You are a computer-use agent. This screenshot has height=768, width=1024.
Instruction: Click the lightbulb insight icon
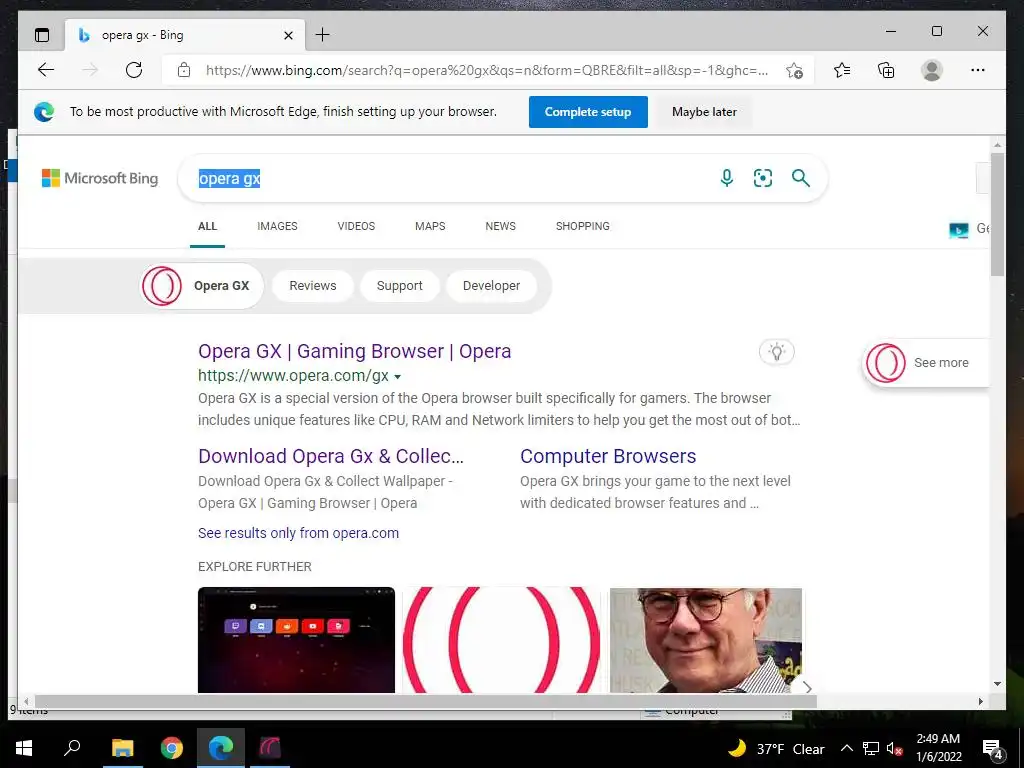click(x=776, y=352)
